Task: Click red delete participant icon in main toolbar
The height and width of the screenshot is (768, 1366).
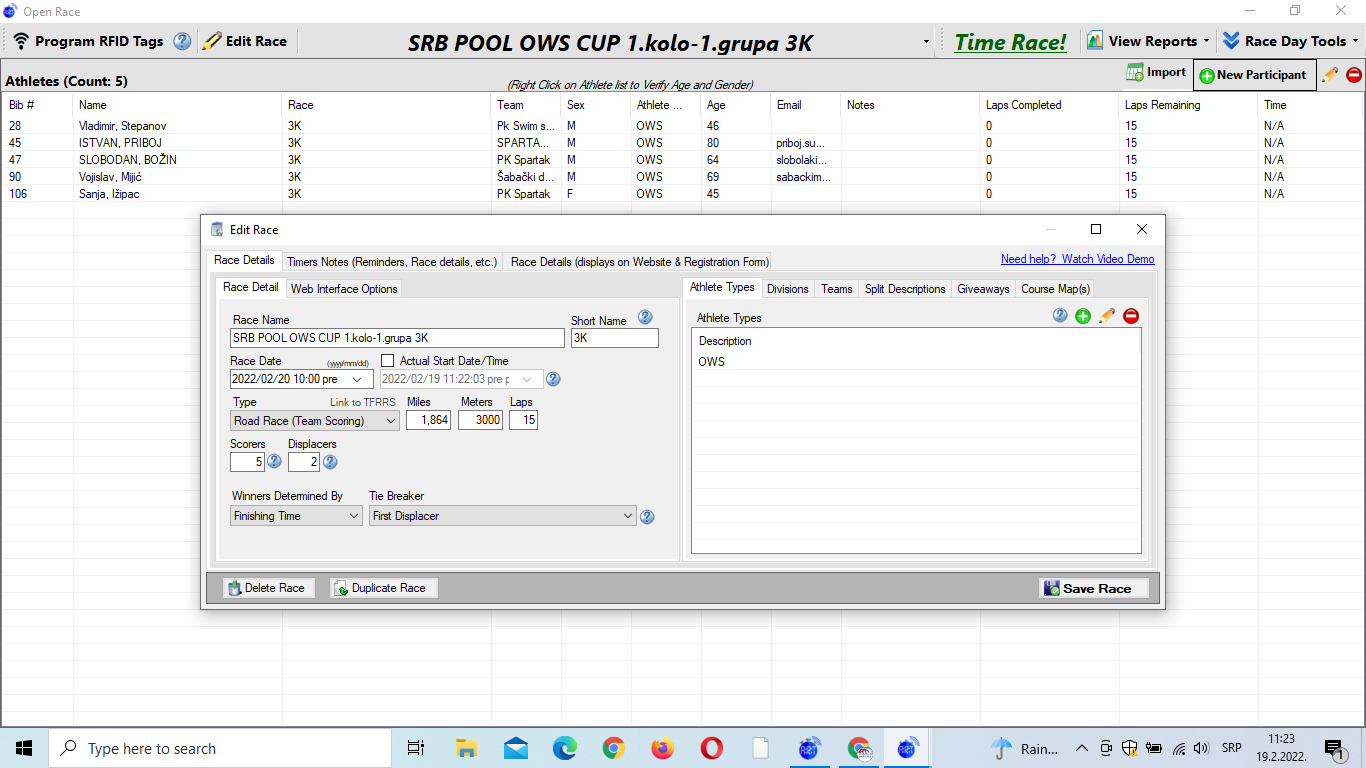Action: (x=1354, y=75)
